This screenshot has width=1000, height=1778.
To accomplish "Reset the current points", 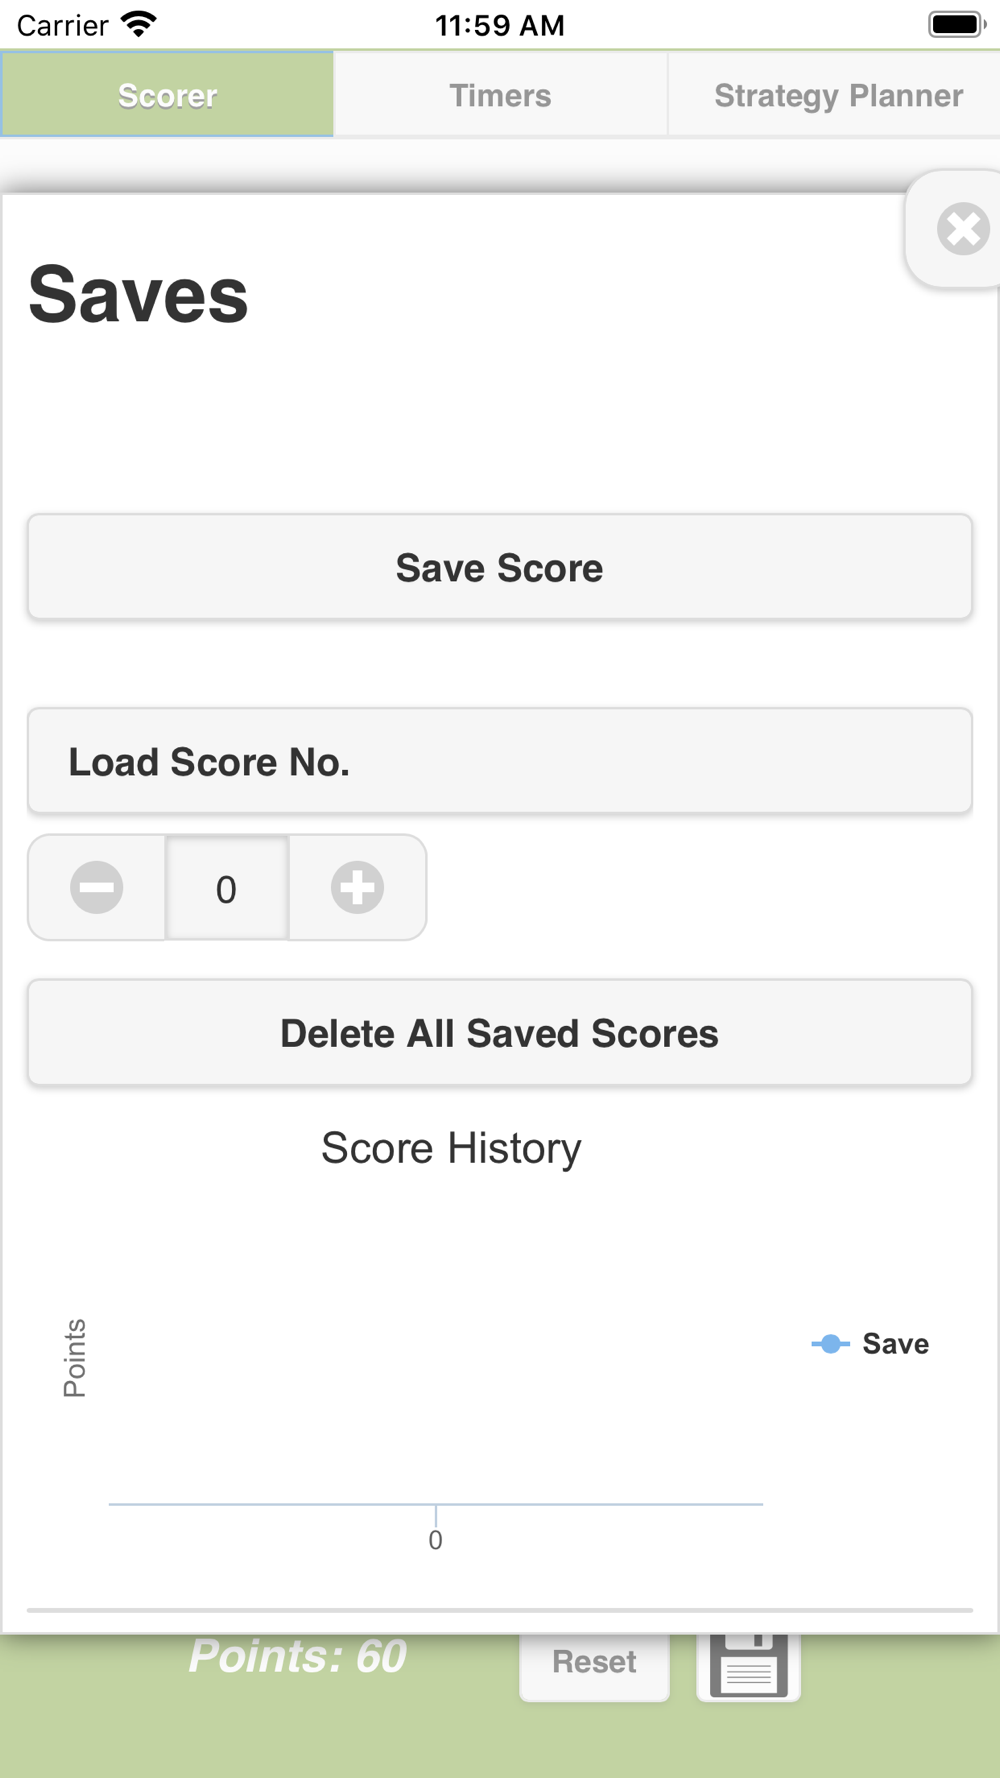I will point(594,1662).
